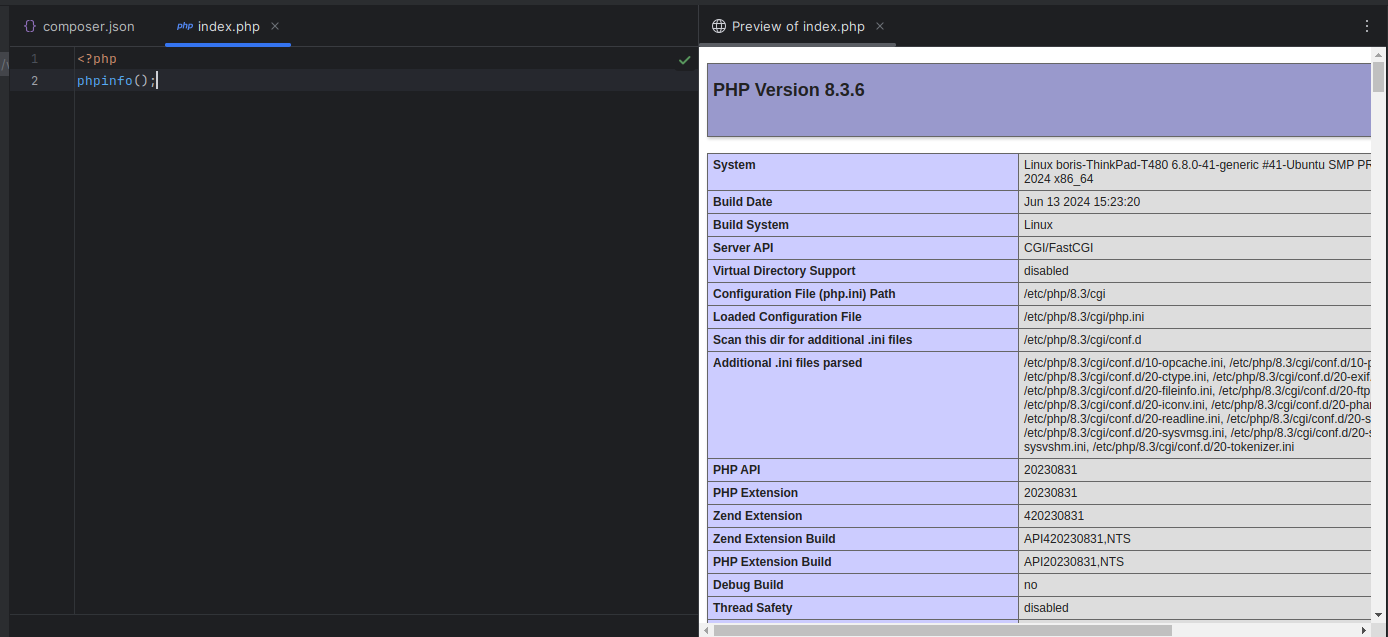Click the horizontal scroll right arrow
Screen dimensions: 1388x637
tap(1366, 631)
